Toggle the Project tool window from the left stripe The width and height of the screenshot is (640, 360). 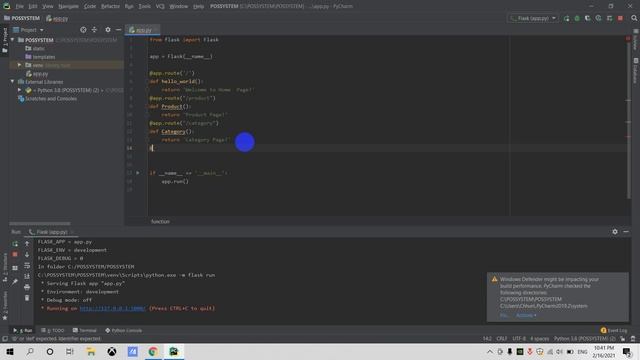[5, 40]
